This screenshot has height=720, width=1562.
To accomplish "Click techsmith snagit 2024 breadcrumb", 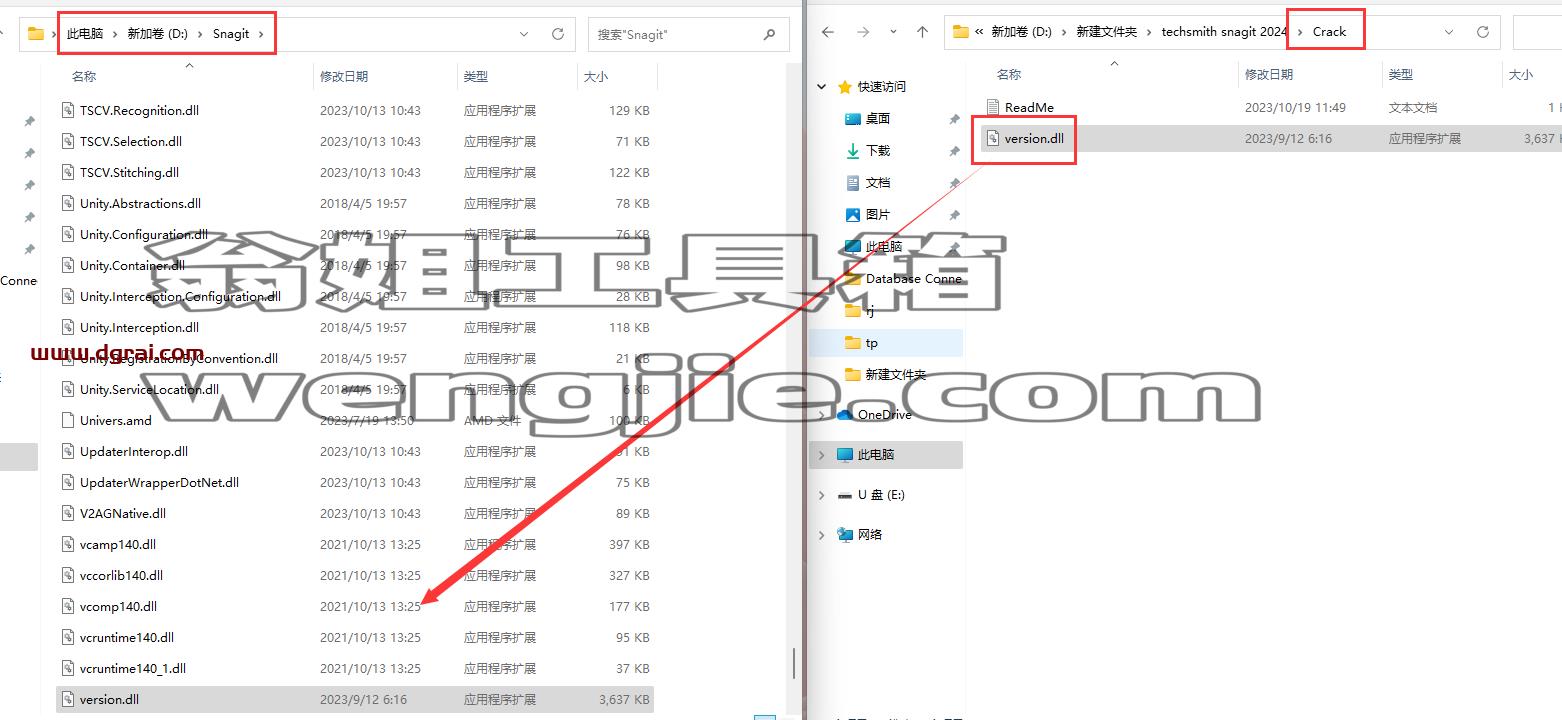I will 1224,32.
